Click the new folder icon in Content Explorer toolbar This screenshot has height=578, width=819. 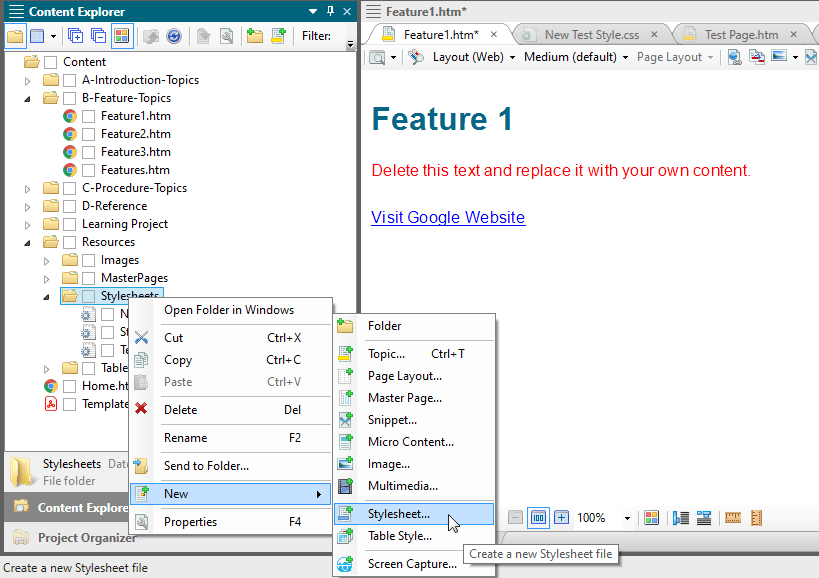click(x=254, y=36)
